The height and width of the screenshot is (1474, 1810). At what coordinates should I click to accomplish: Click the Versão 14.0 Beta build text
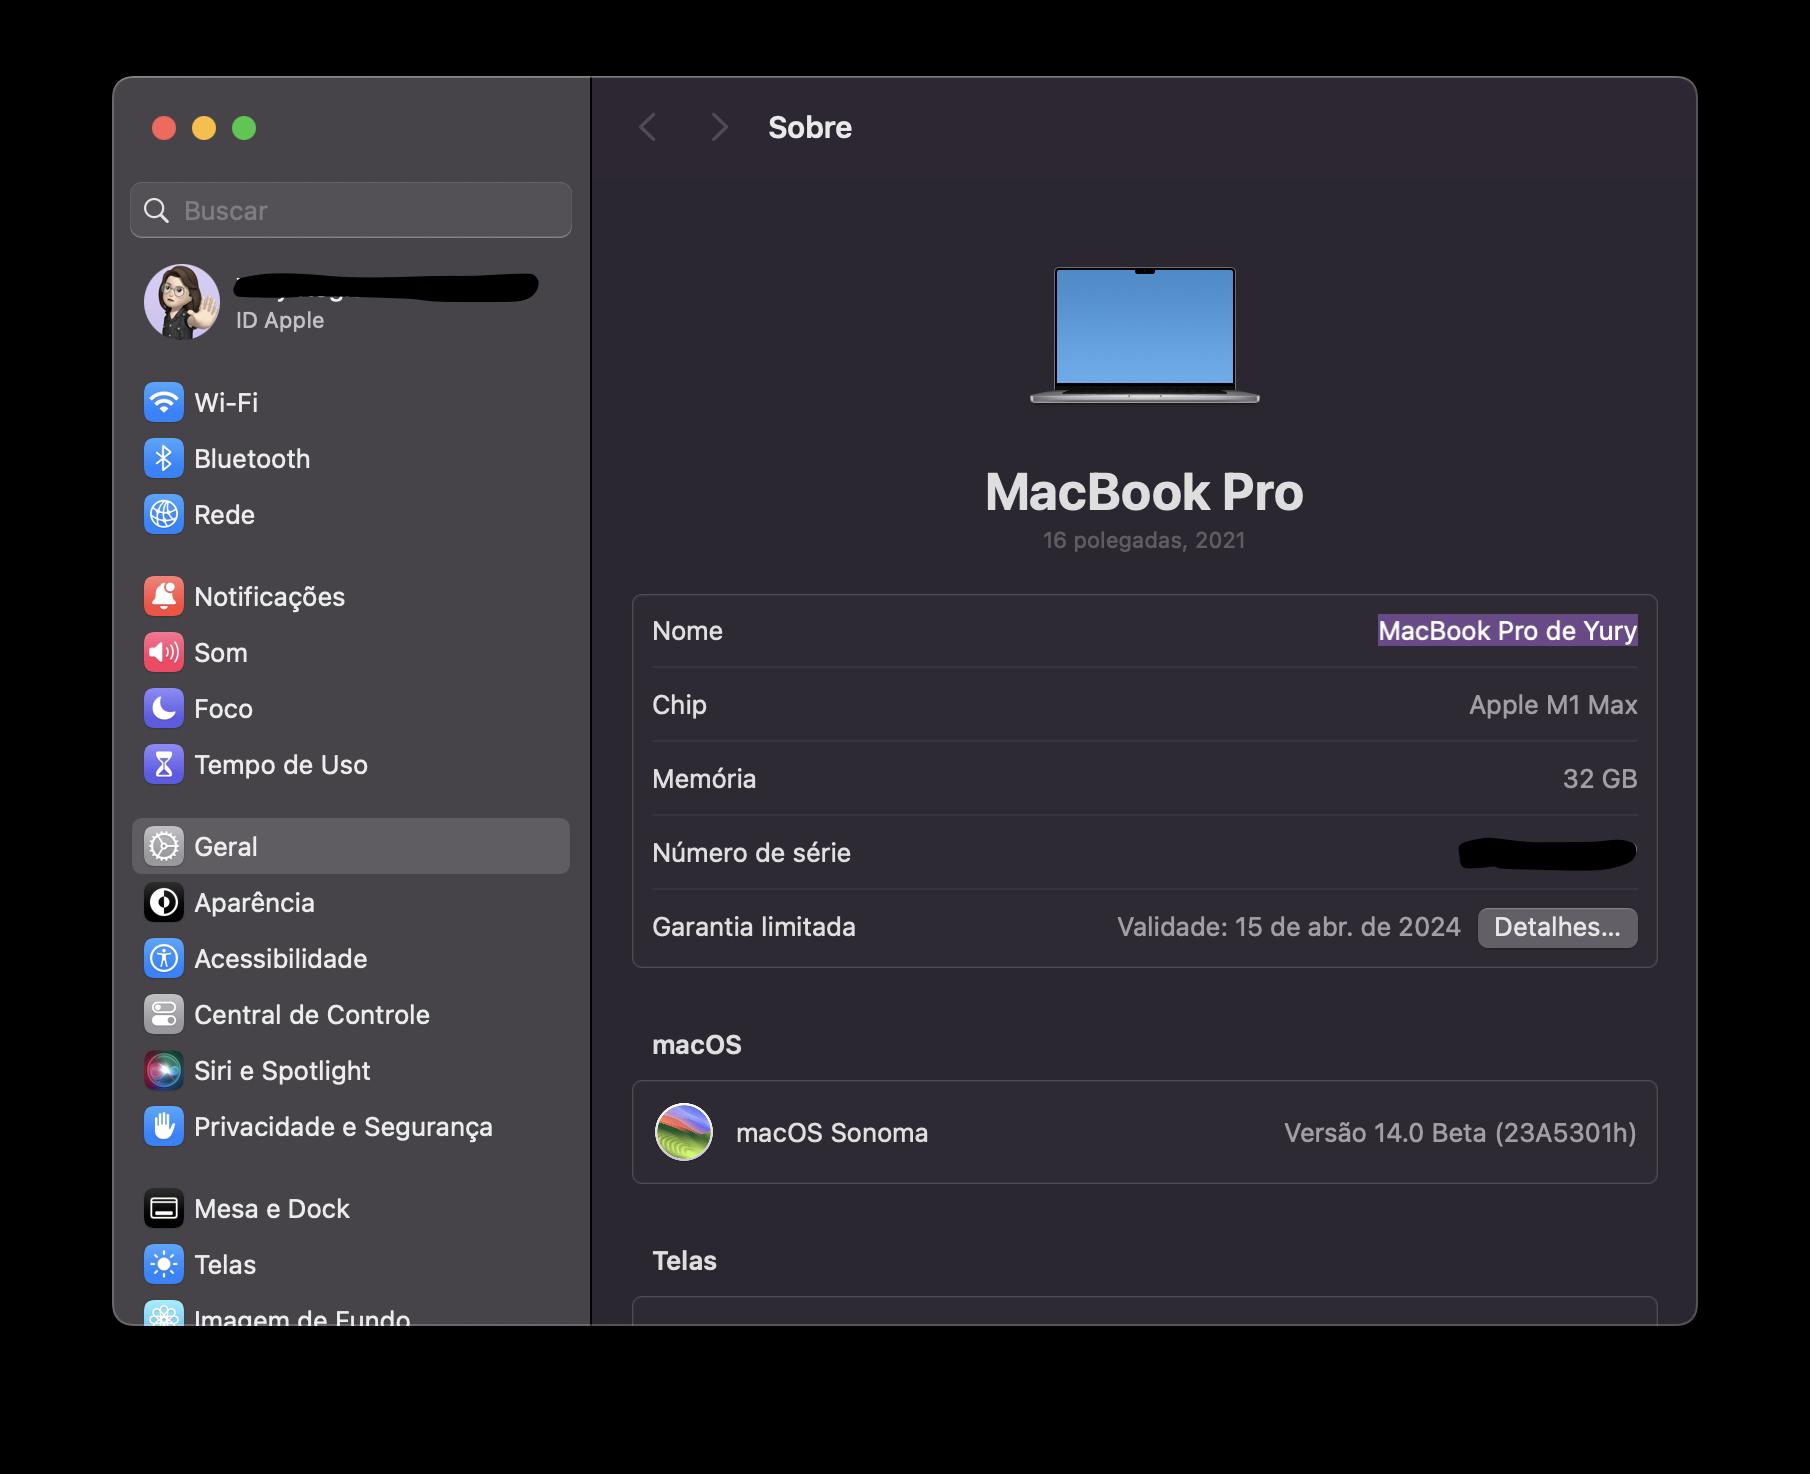pos(1460,1133)
